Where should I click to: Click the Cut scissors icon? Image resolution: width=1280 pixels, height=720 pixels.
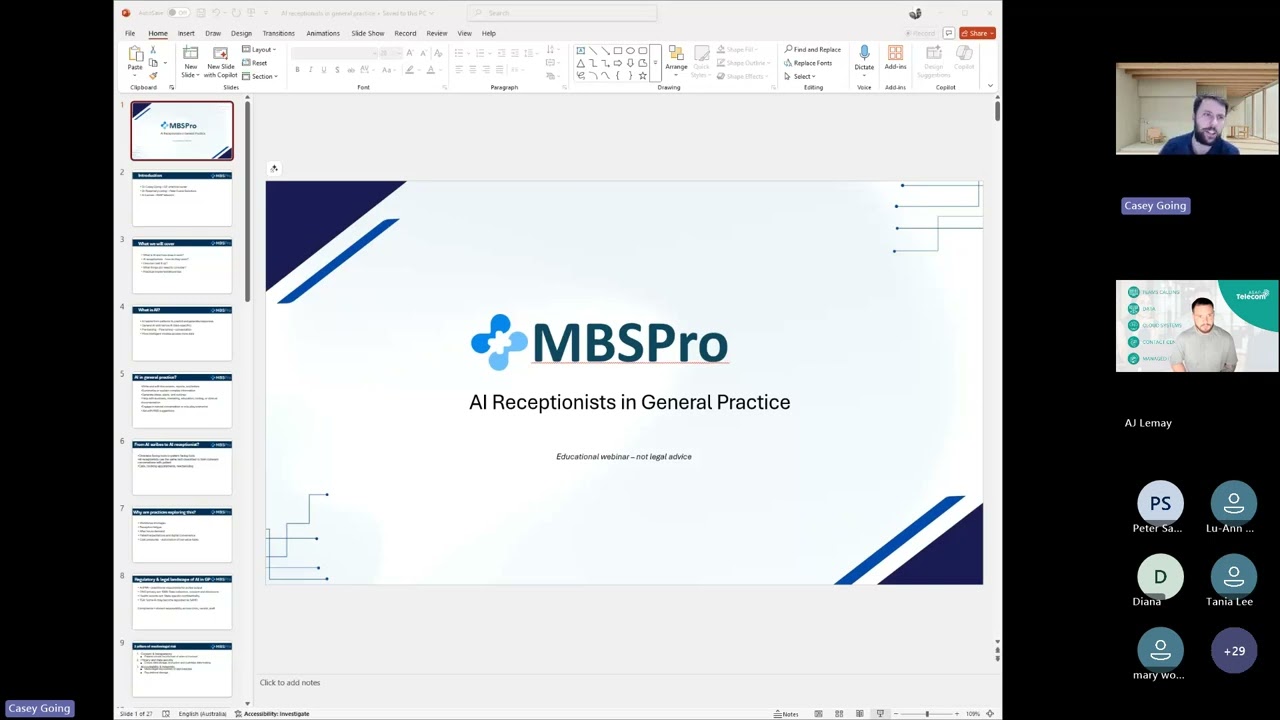pos(153,50)
